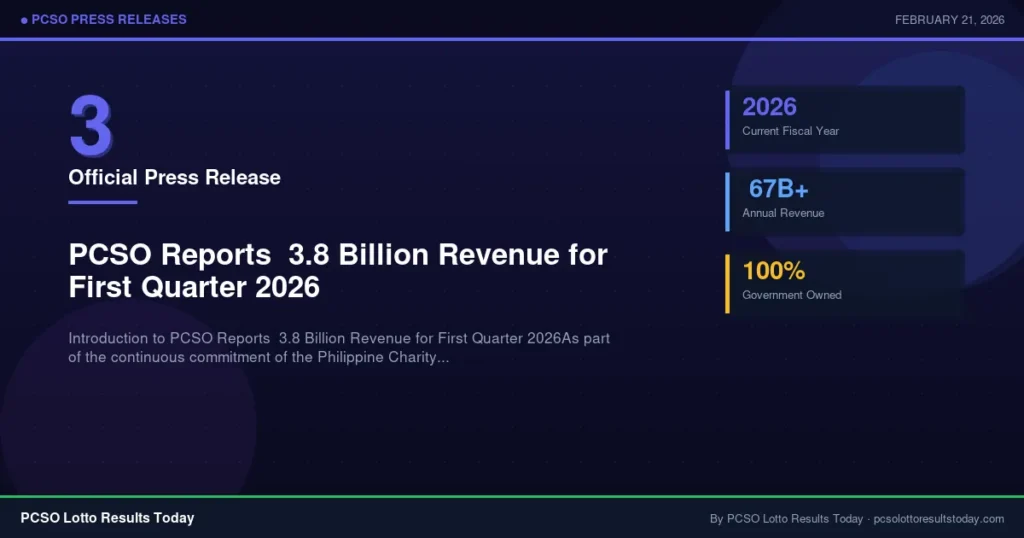Viewport: 1024px width, 538px height.
Task: Select the 2026 stat value
Action: click(x=769, y=106)
